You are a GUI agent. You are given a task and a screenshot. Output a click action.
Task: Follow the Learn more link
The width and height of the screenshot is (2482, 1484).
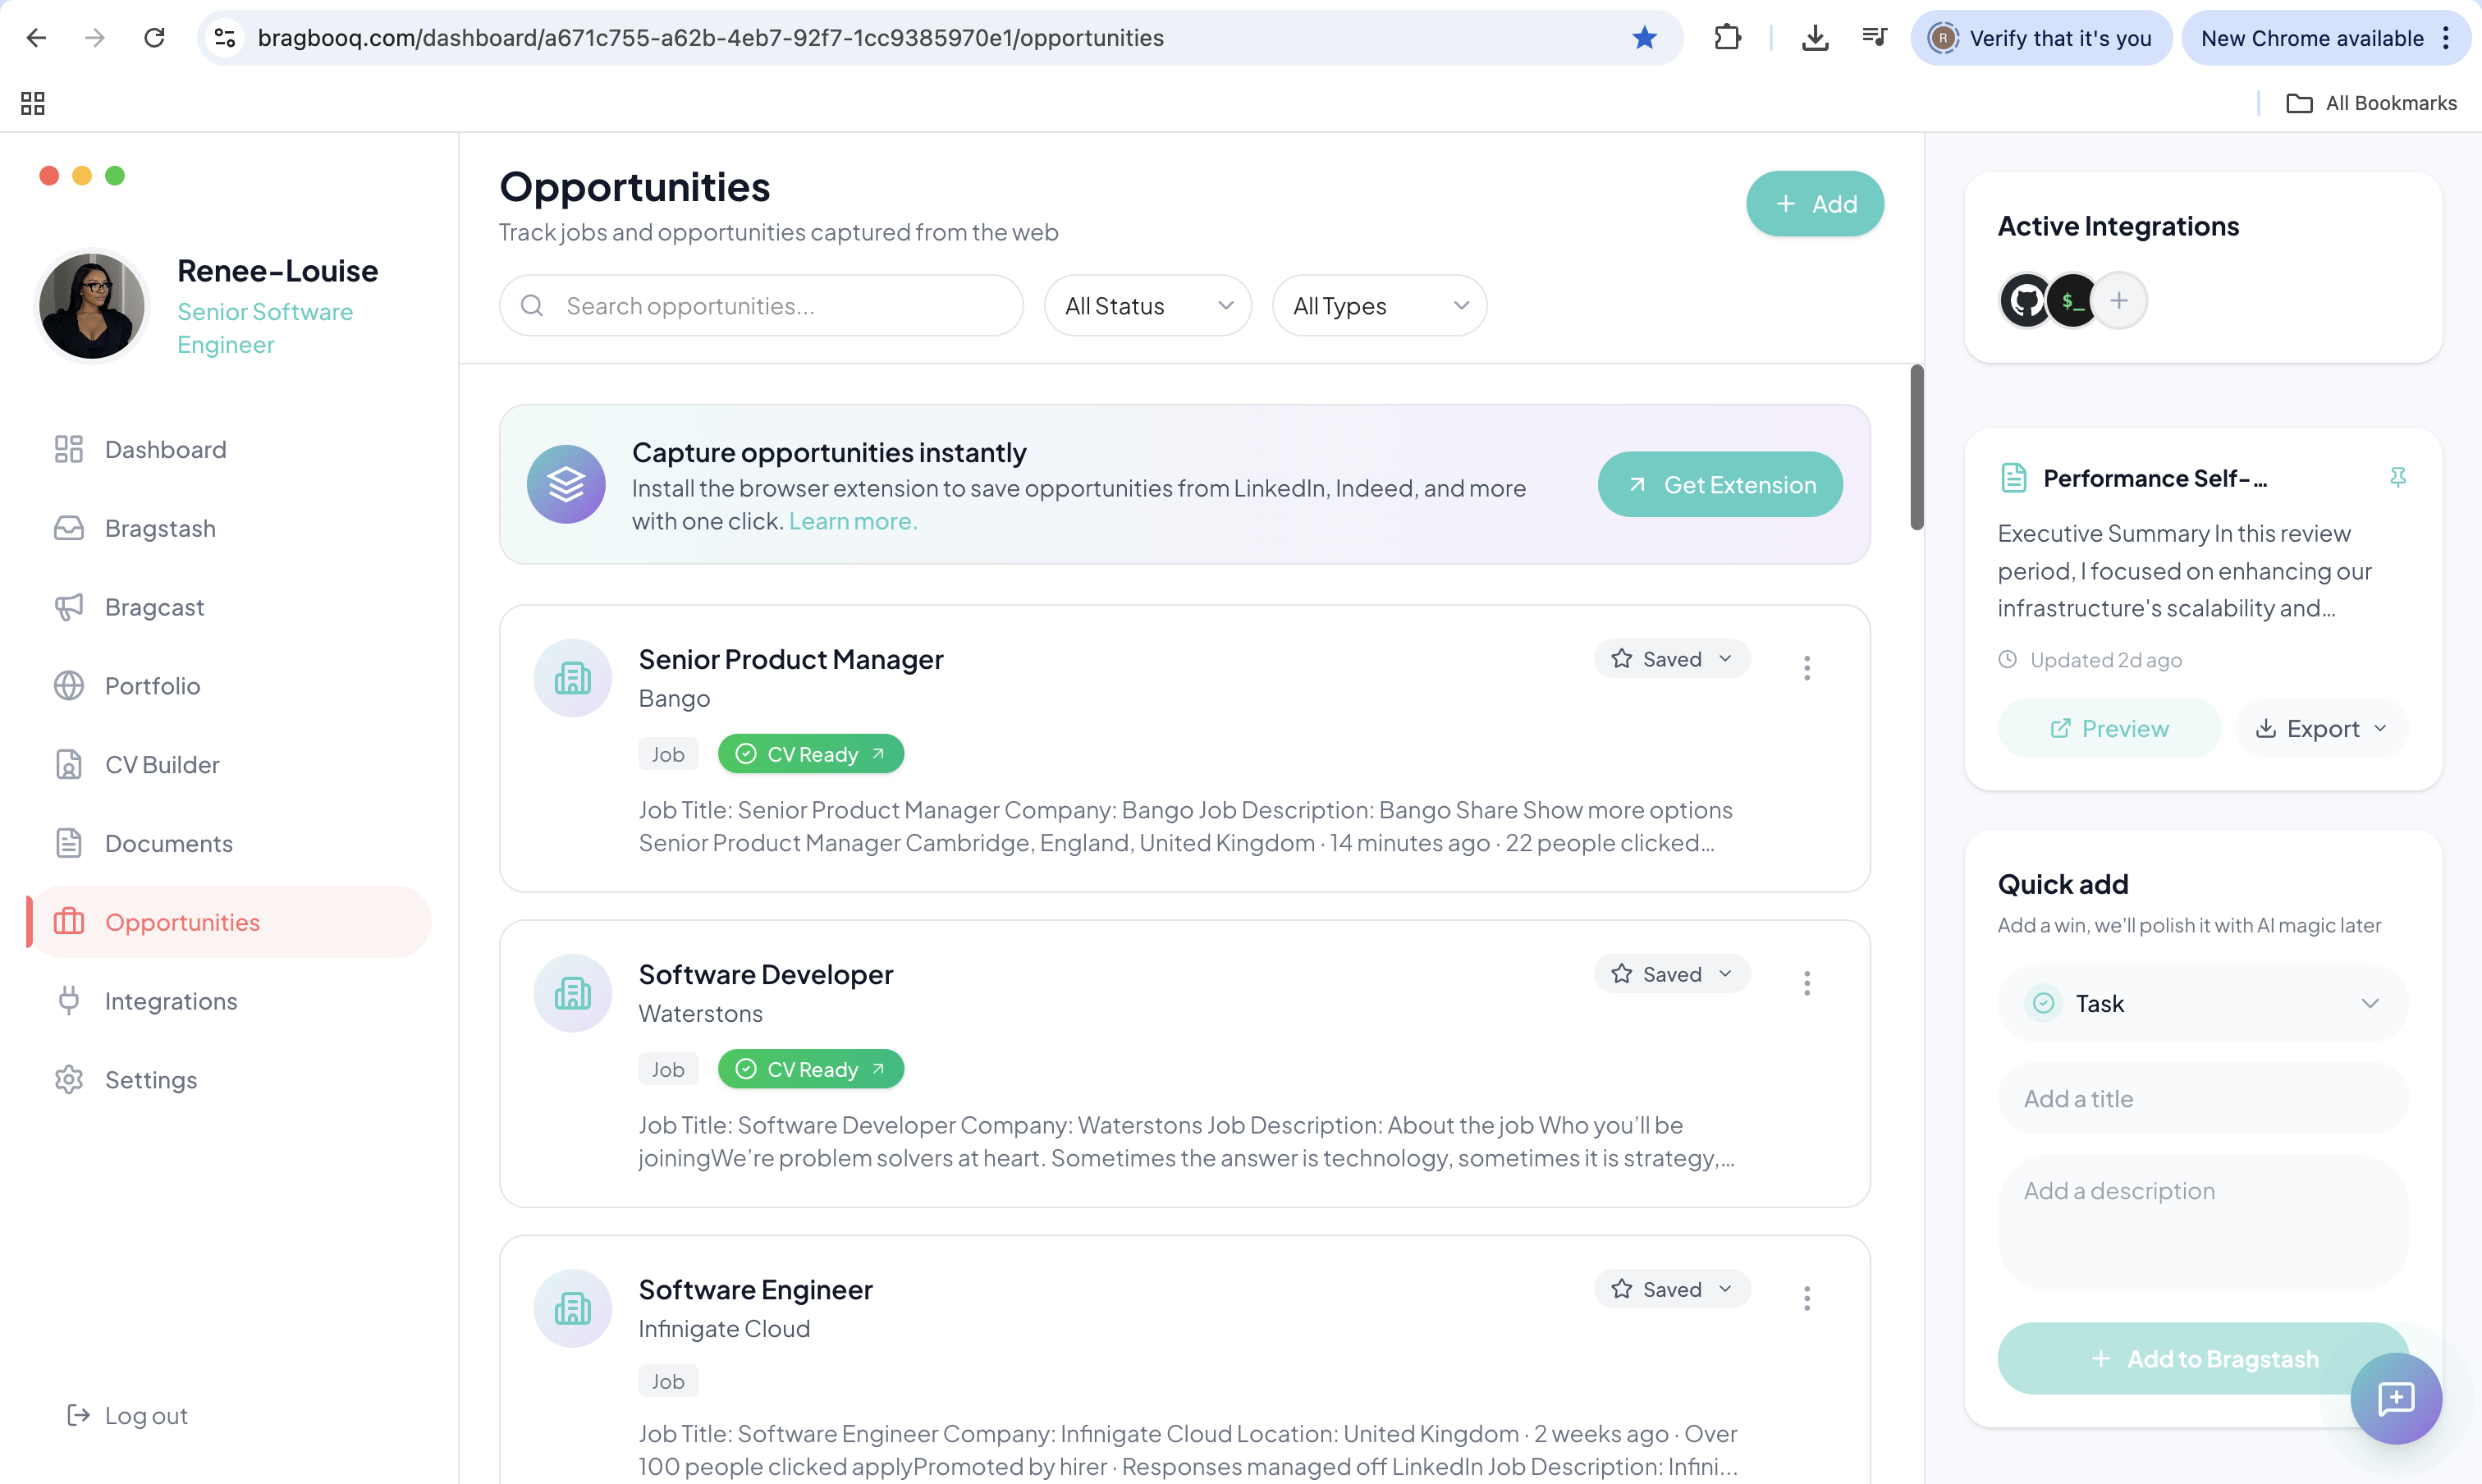(x=852, y=521)
